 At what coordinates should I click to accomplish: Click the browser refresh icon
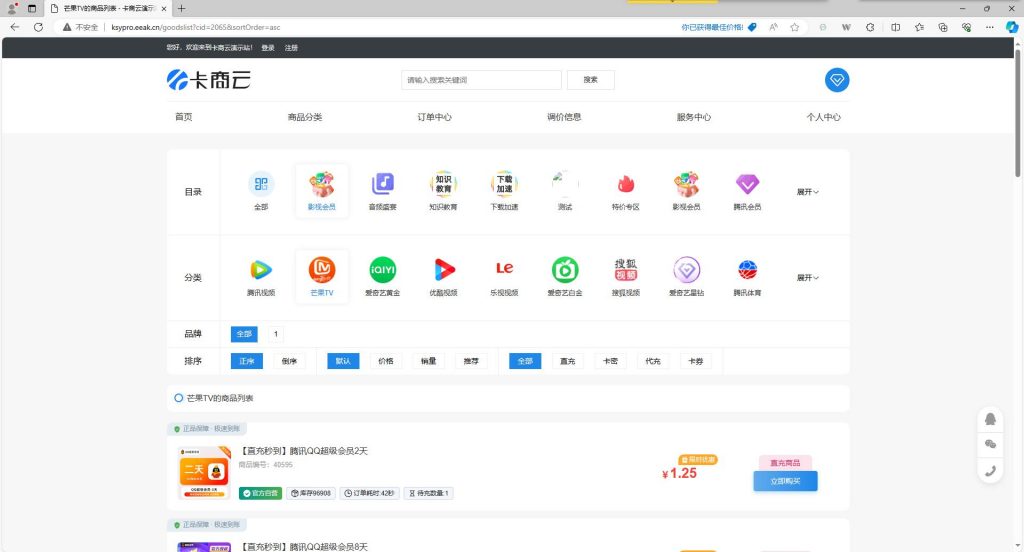(x=39, y=27)
